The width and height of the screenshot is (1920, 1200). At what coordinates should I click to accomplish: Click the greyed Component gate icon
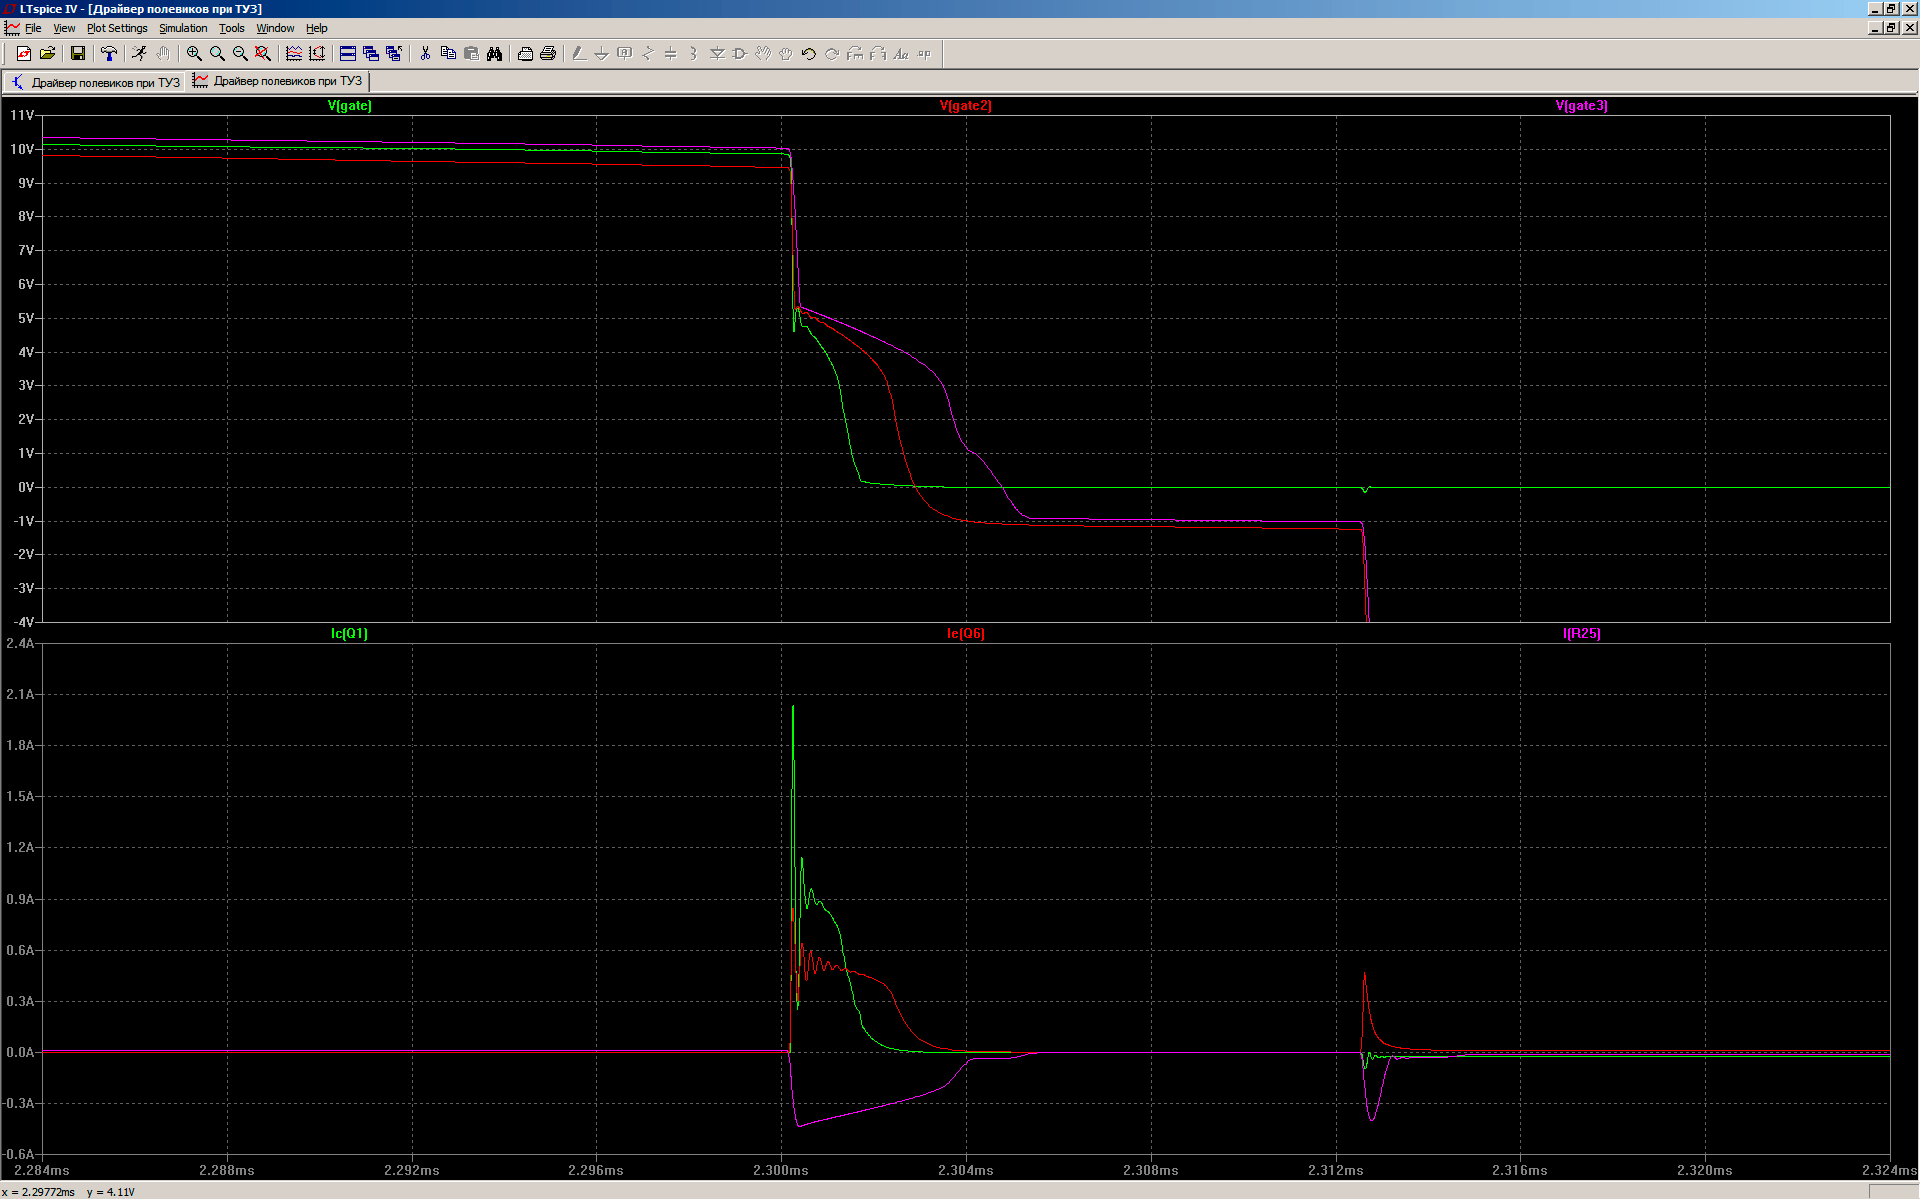coord(740,54)
